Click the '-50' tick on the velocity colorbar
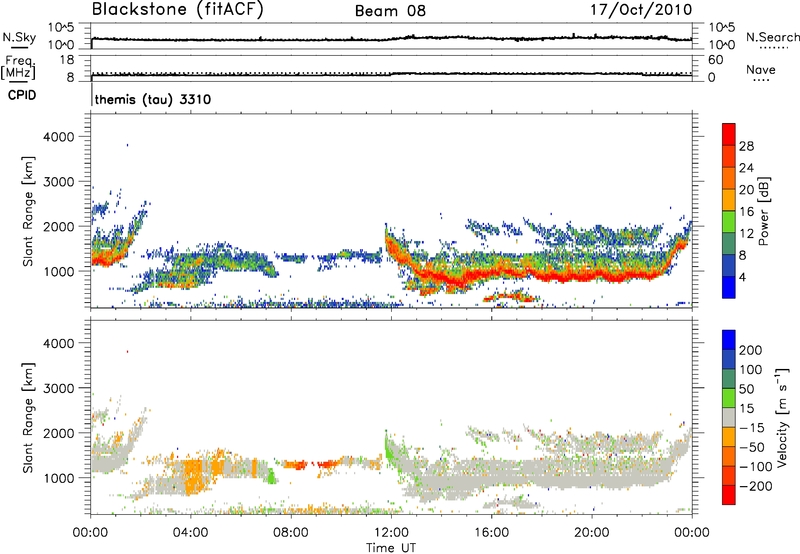The height and width of the screenshot is (554, 800). [x=752, y=447]
